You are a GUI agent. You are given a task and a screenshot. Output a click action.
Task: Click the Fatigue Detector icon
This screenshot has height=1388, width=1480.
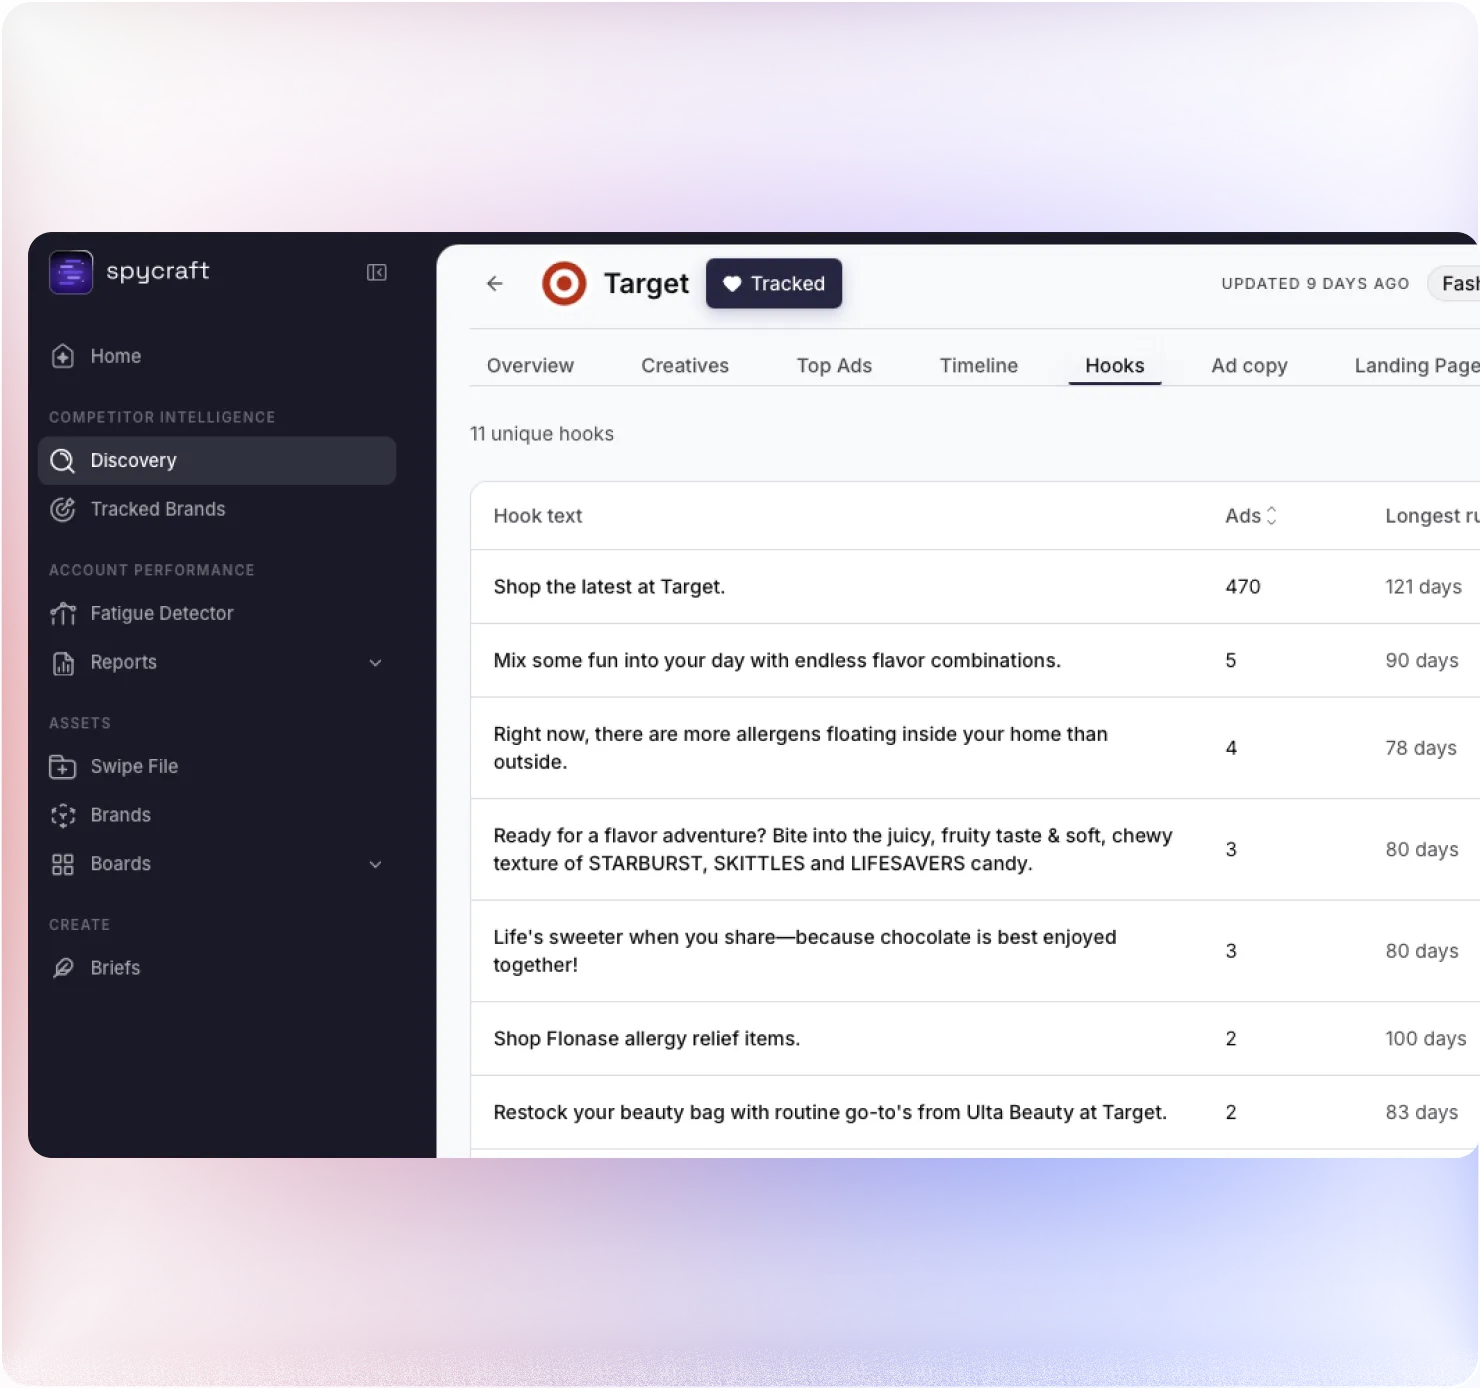tap(63, 613)
